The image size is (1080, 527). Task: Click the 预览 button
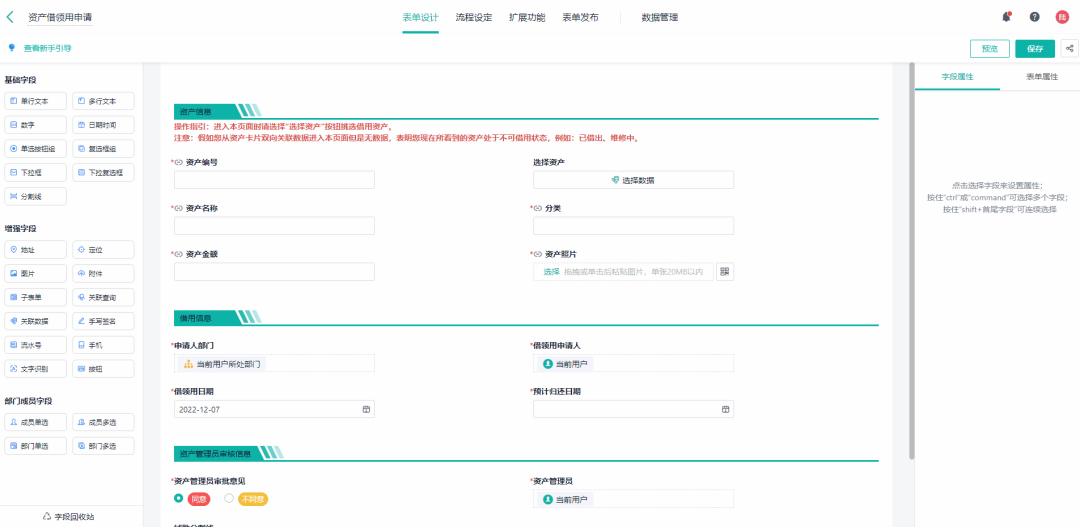point(989,48)
